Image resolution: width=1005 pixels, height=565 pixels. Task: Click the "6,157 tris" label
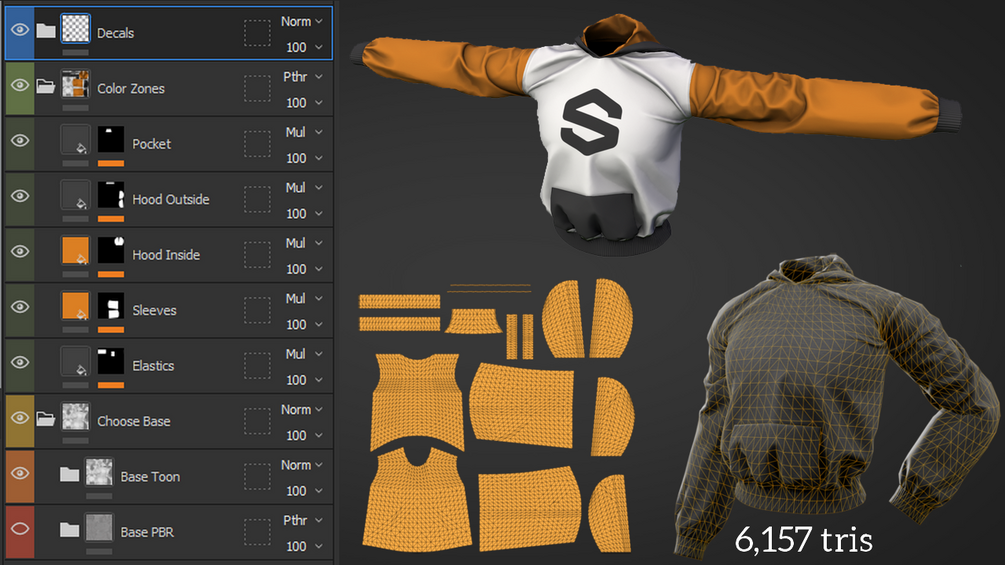pyautogui.click(x=804, y=539)
